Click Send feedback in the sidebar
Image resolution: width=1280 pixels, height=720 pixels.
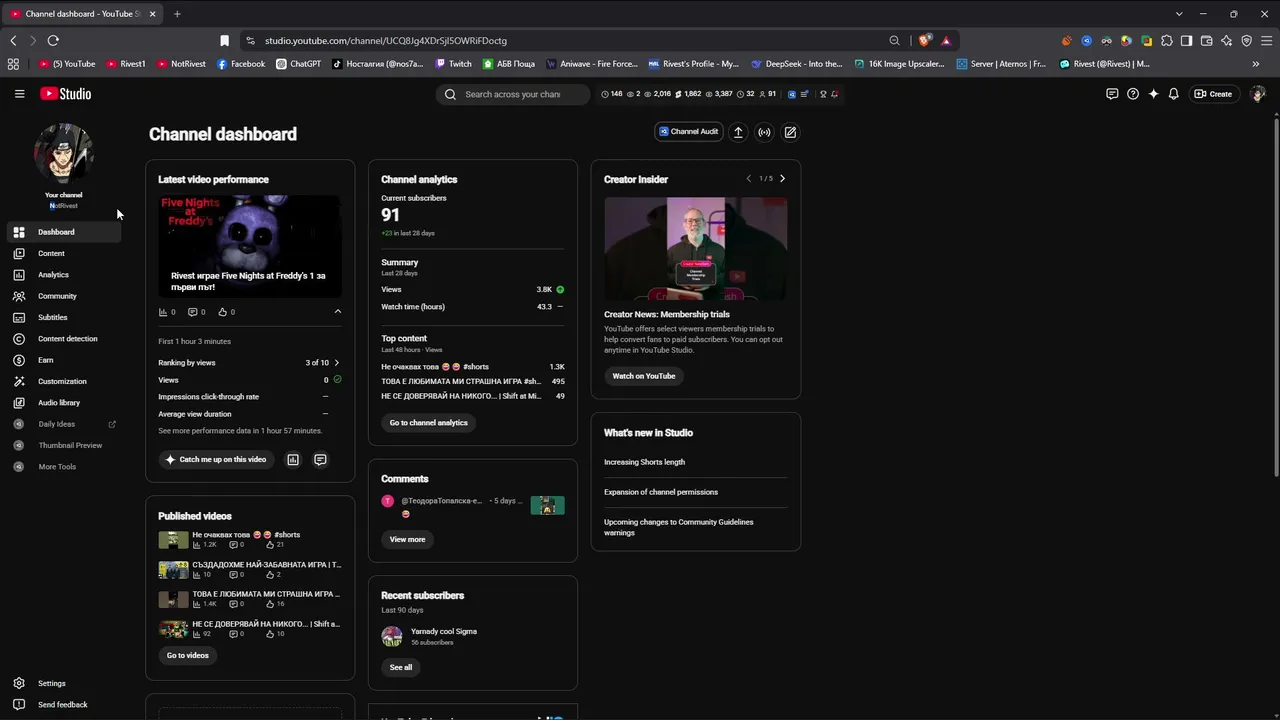[62, 705]
